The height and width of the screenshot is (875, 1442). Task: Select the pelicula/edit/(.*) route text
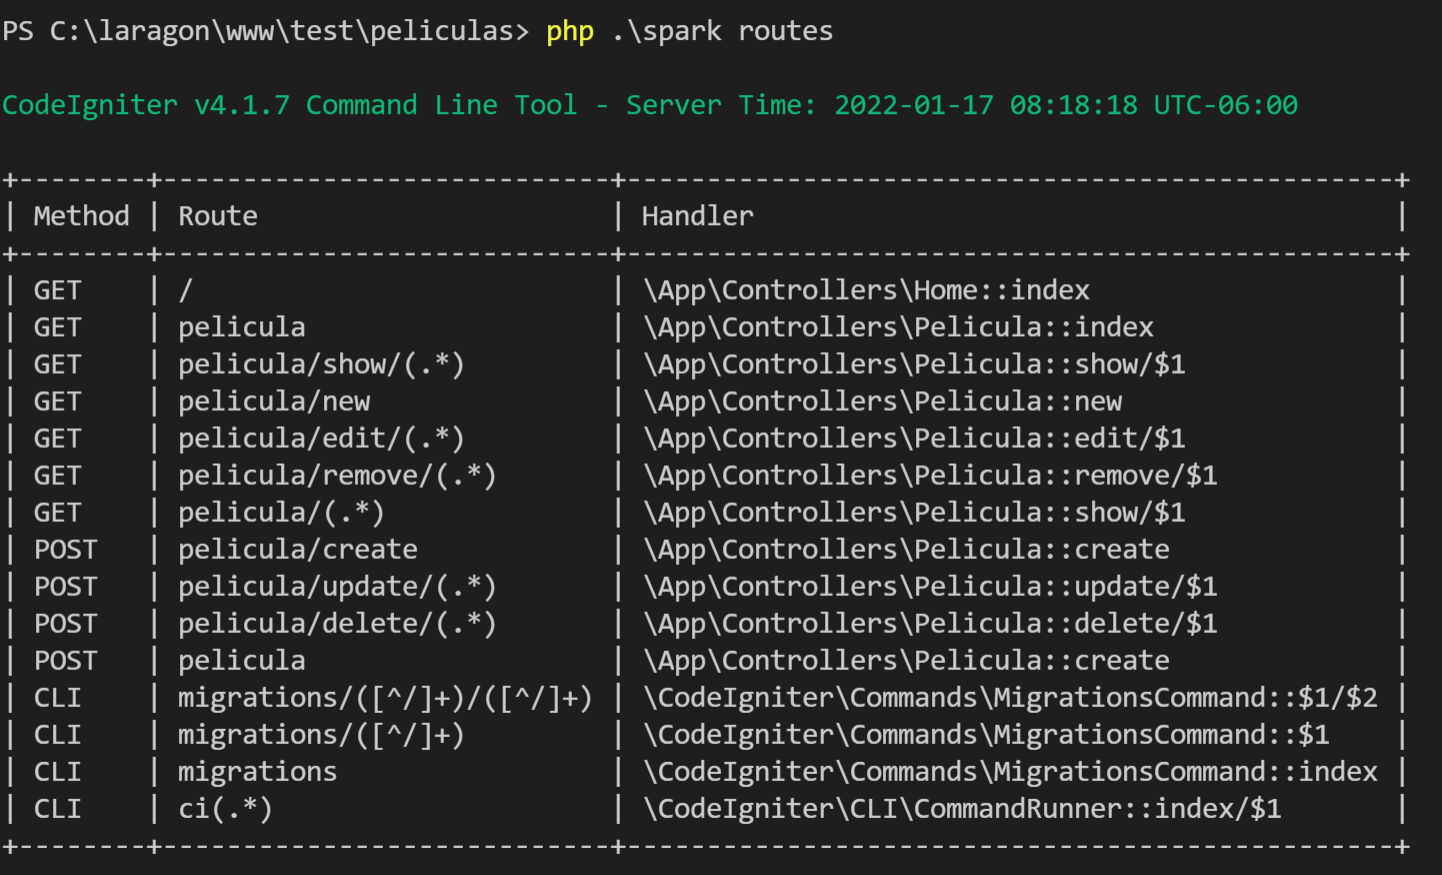(x=321, y=438)
